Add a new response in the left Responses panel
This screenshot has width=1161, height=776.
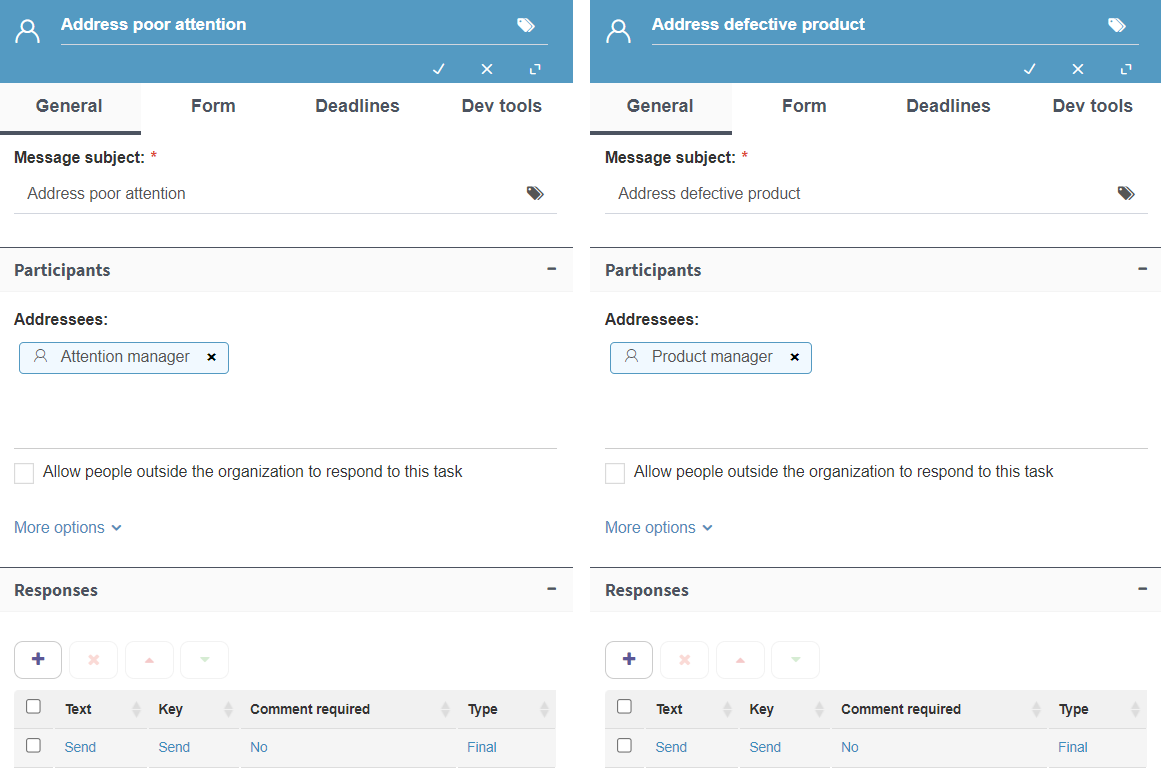click(x=38, y=659)
